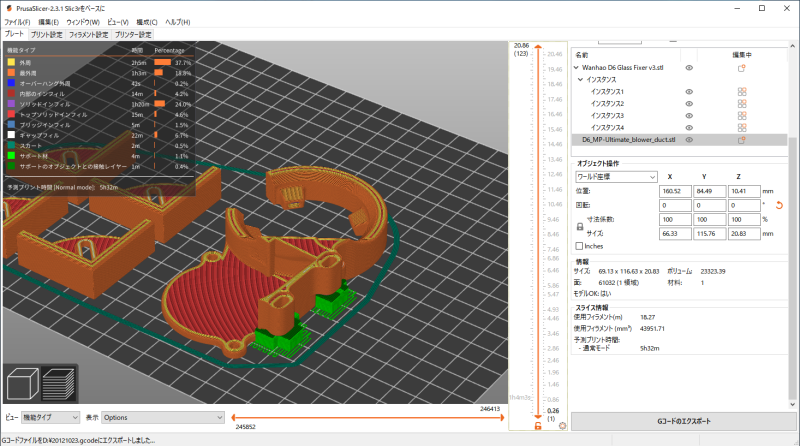The height and width of the screenshot is (446, 800).
Task: Switch to the sliced layers preview icon
Action: pos(59,384)
